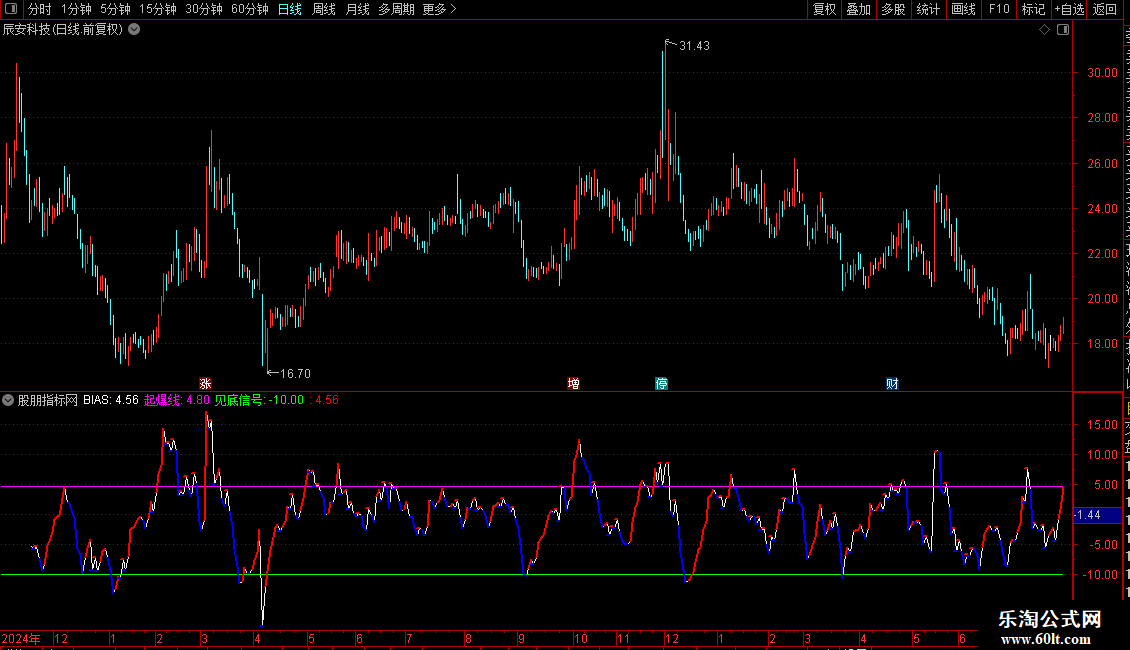This screenshot has height=650, width=1130.
Task: Click the 30.00 price axis label
Action: point(1103,73)
